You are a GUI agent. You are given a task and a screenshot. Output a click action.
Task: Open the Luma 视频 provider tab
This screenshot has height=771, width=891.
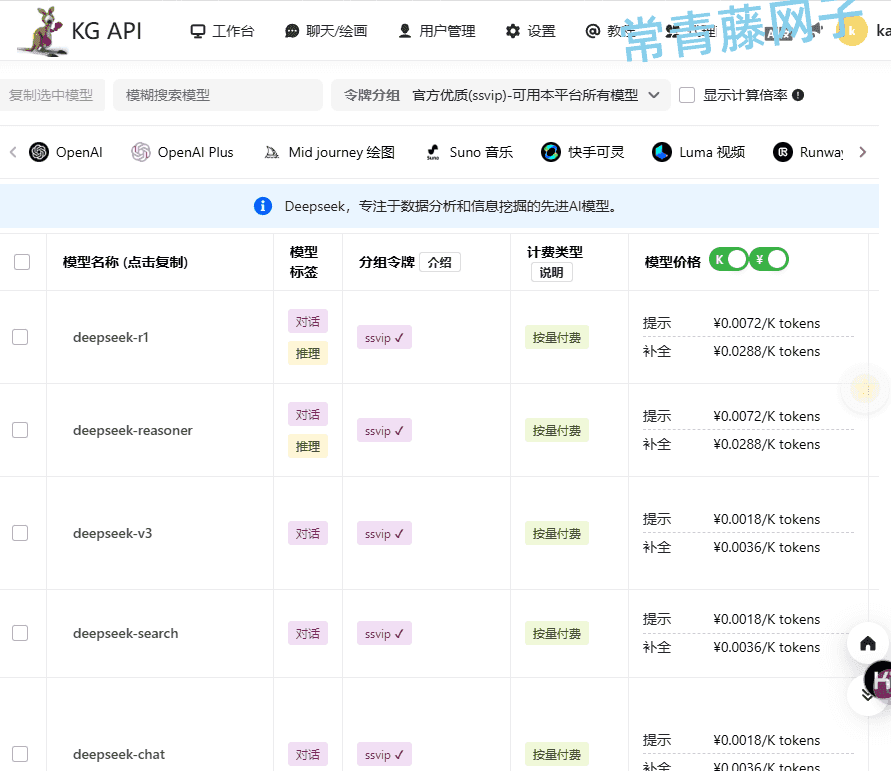coord(698,152)
